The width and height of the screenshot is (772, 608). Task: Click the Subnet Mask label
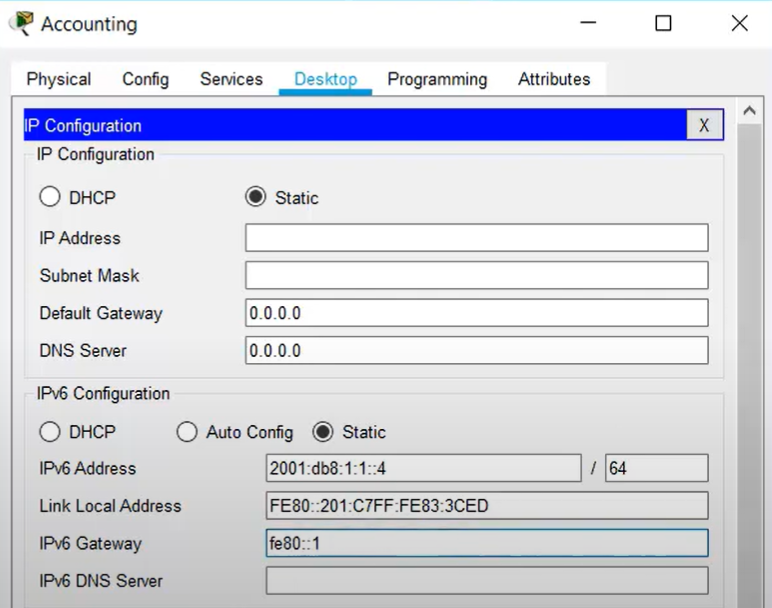89,275
